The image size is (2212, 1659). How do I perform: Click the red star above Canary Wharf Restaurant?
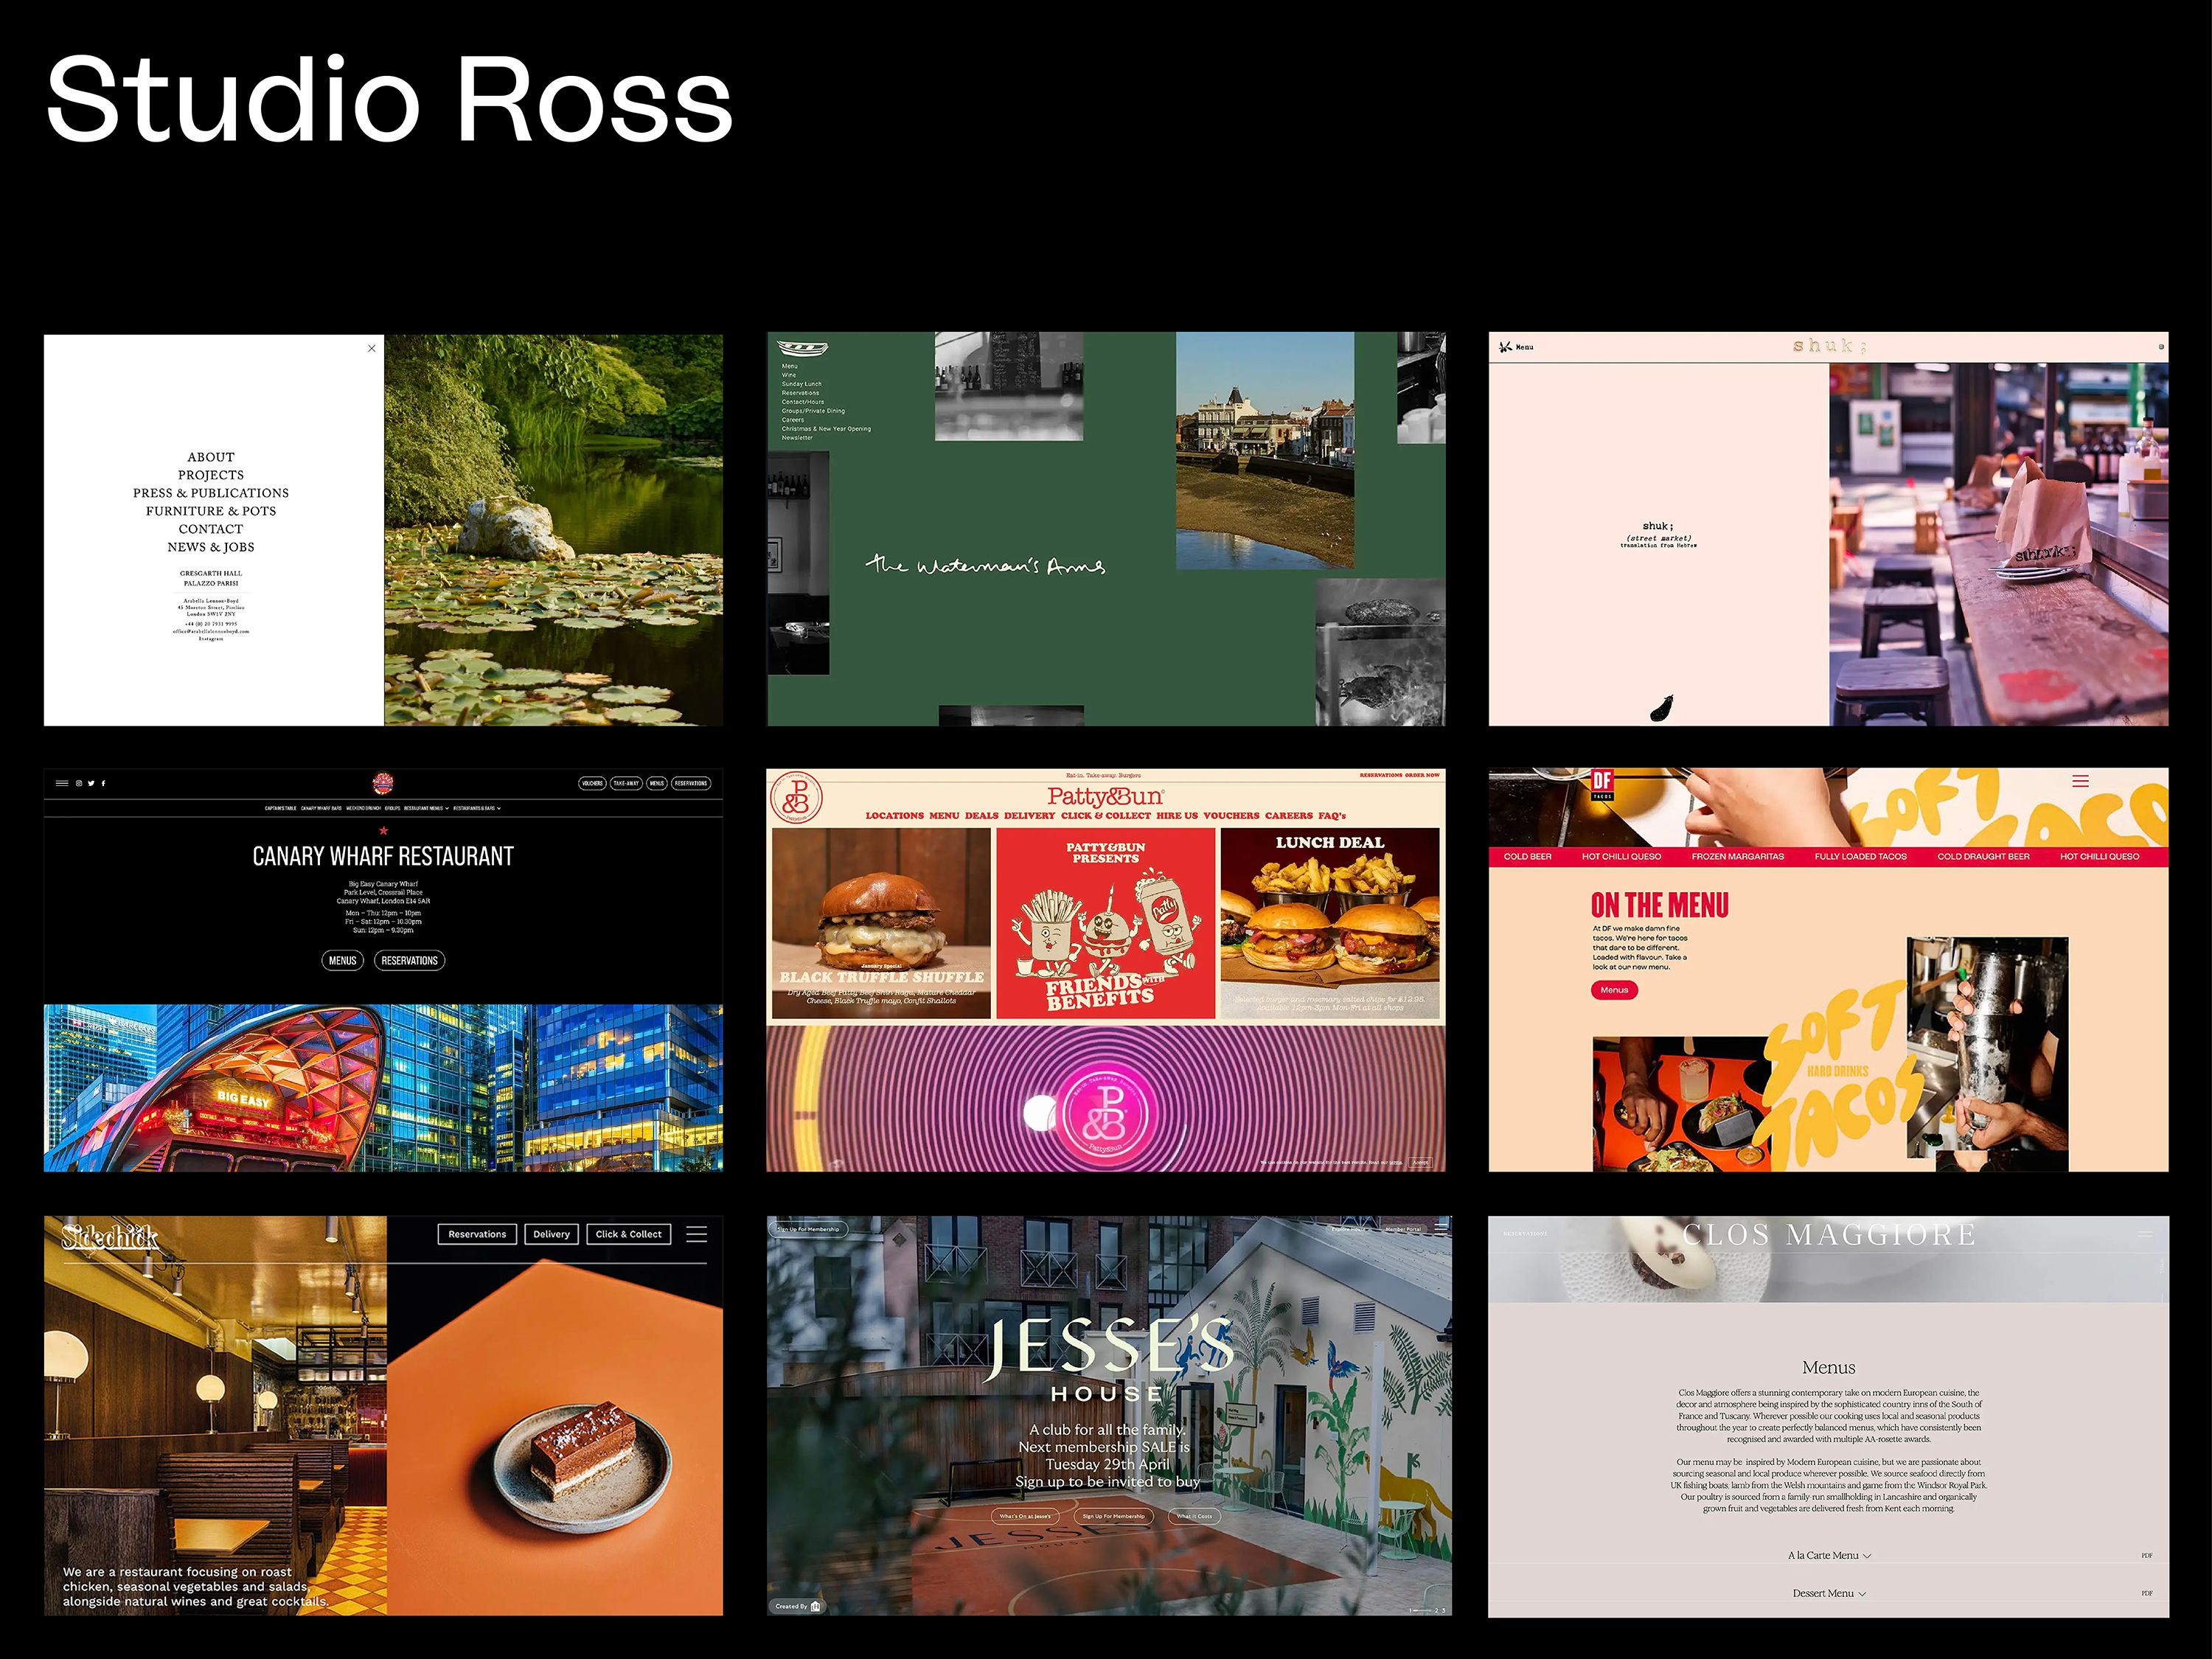[x=383, y=831]
